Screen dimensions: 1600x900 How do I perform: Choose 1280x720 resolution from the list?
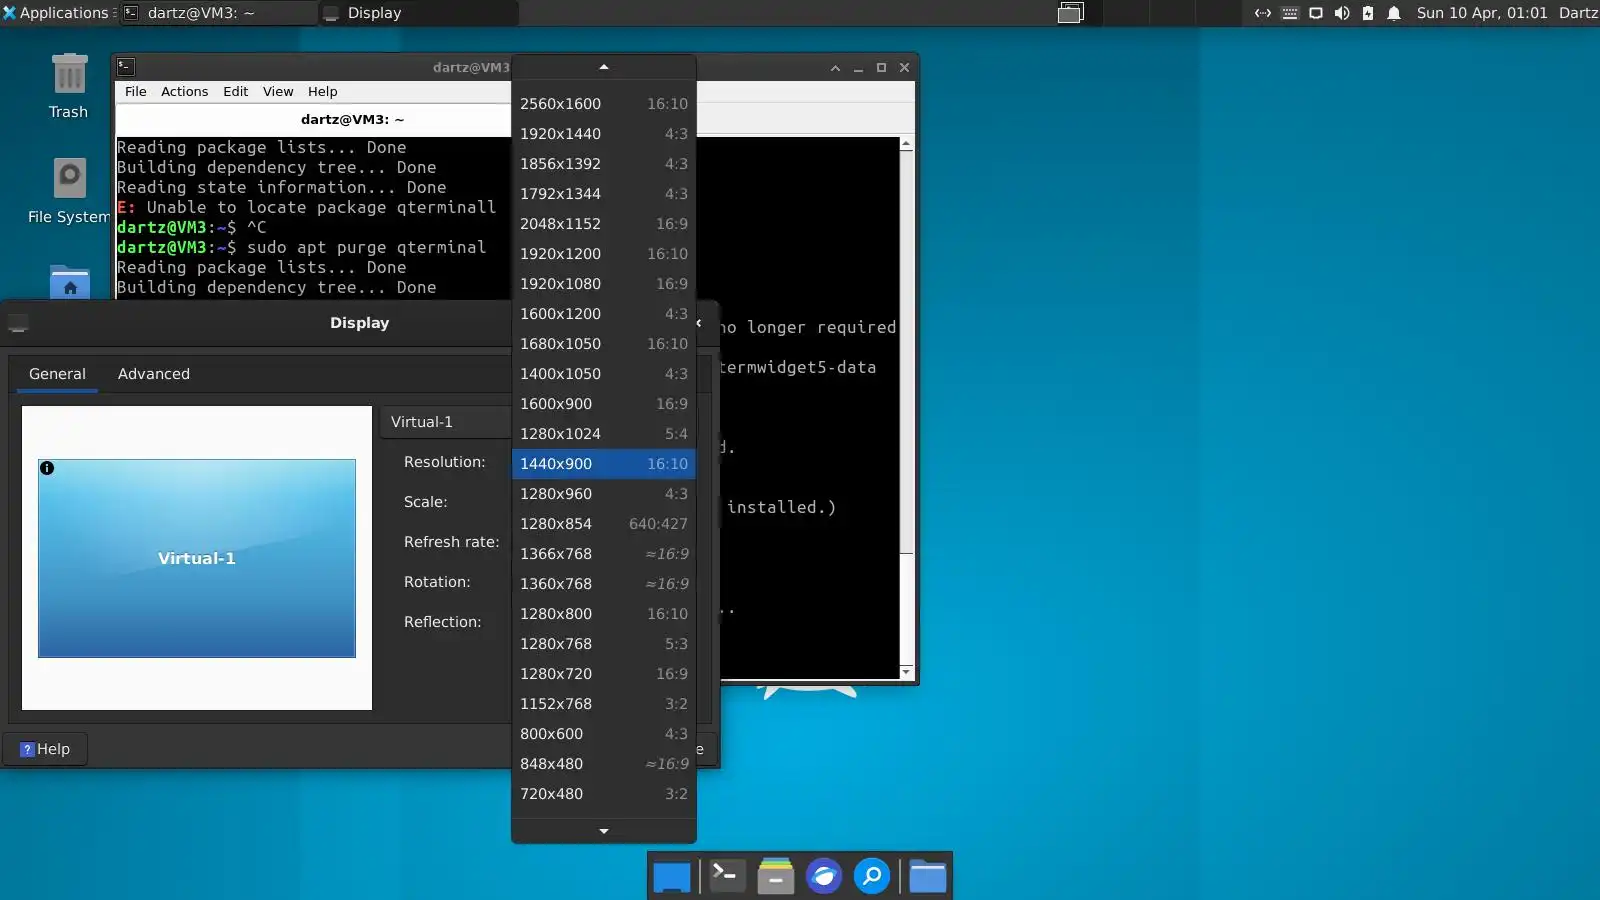coord(603,674)
